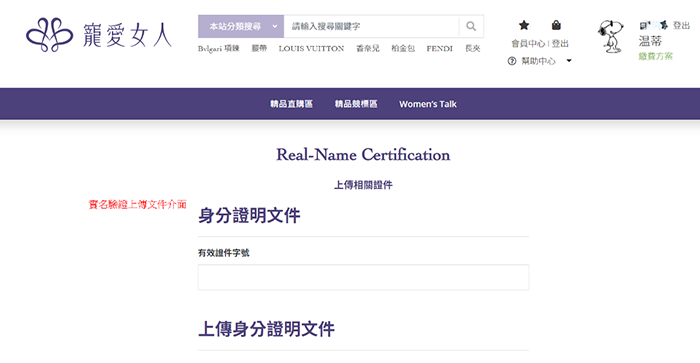The width and height of the screenshot is (700, 363).
Task: Open the 本站分類搜尋 category dropdown
Action: [x=241, y=26]
